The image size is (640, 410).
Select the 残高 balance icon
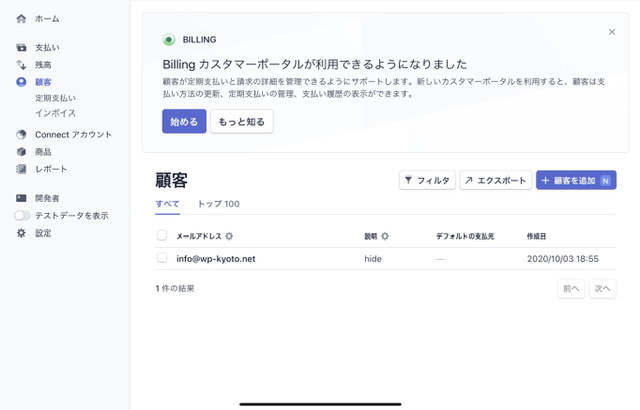click(x=22, y=64)
